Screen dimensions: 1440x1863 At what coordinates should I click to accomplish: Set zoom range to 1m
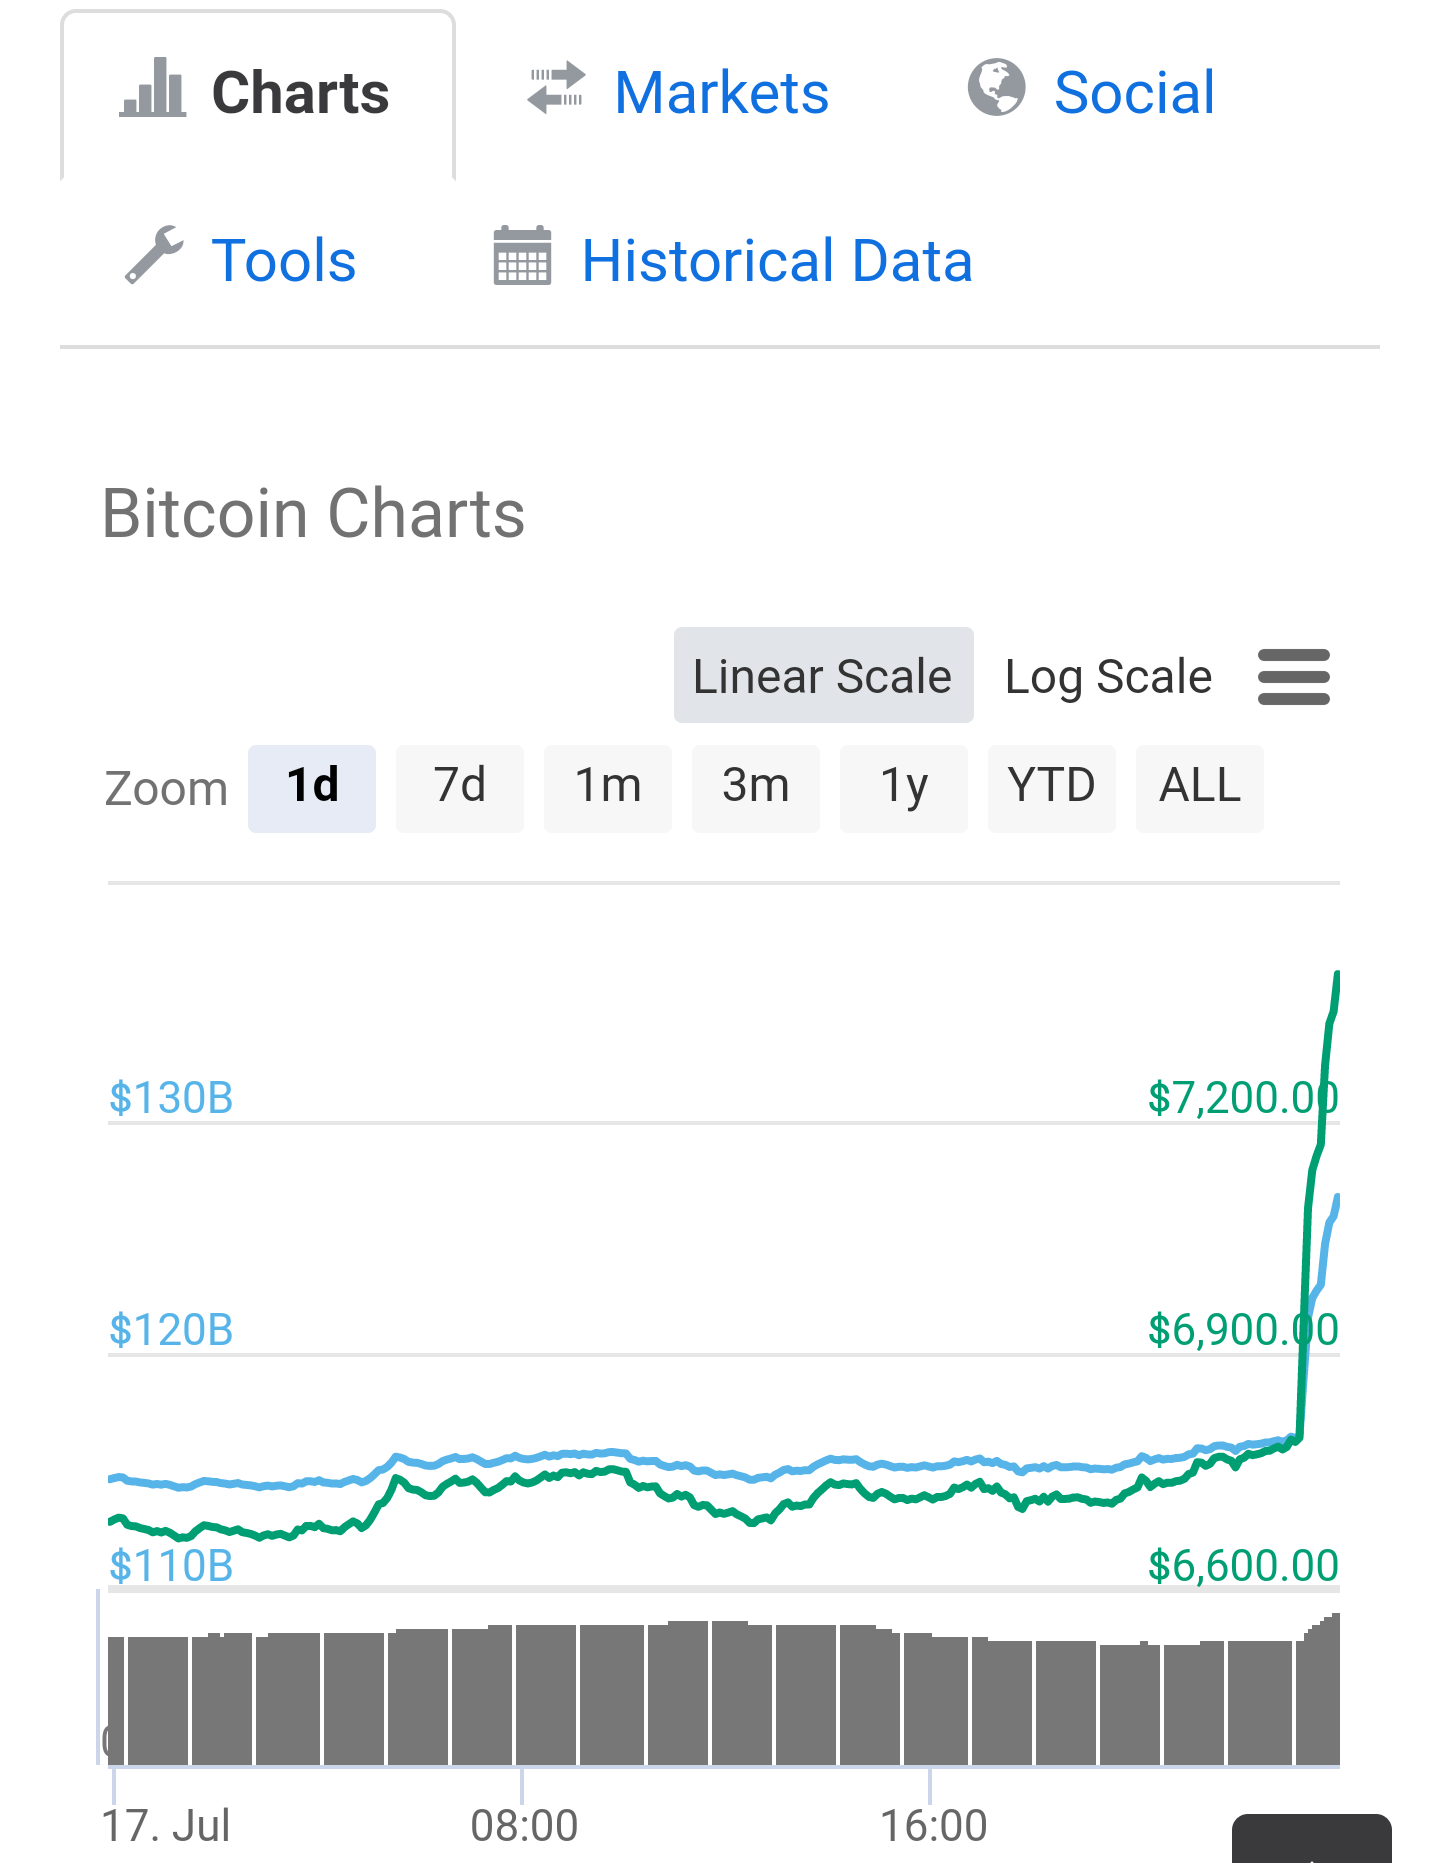608,788
